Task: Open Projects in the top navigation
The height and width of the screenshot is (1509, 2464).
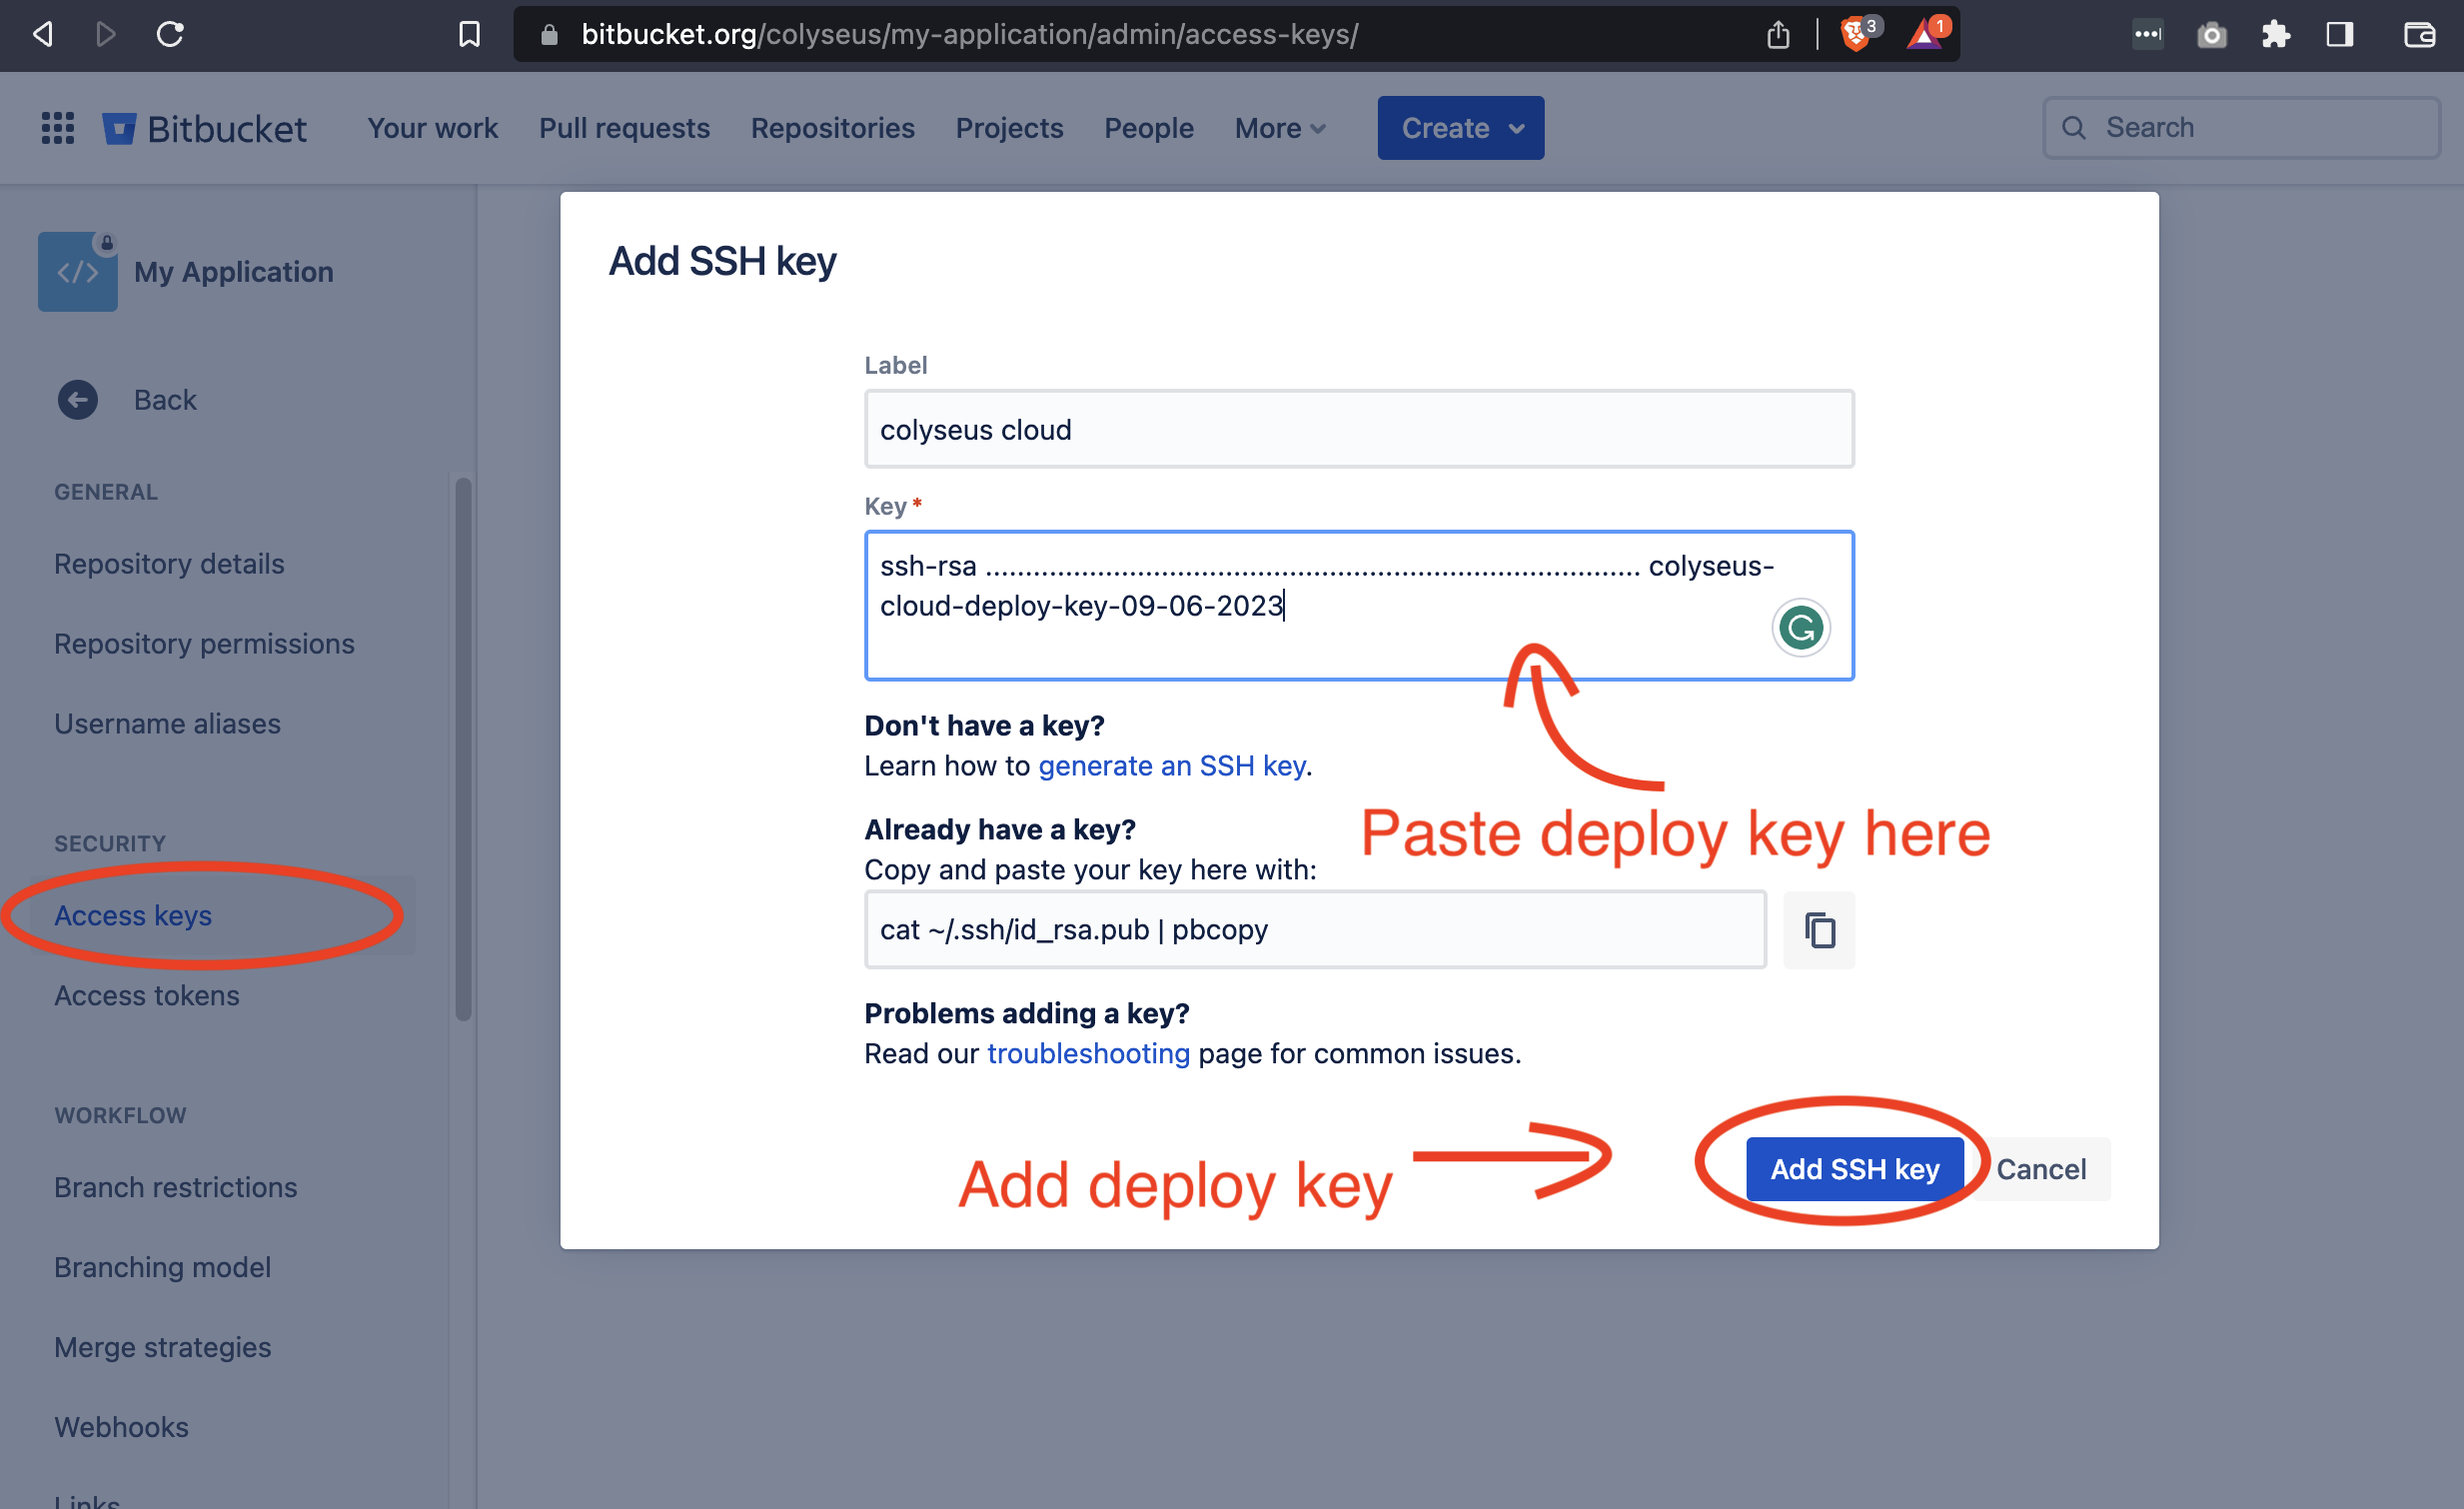Action: 1009,128
